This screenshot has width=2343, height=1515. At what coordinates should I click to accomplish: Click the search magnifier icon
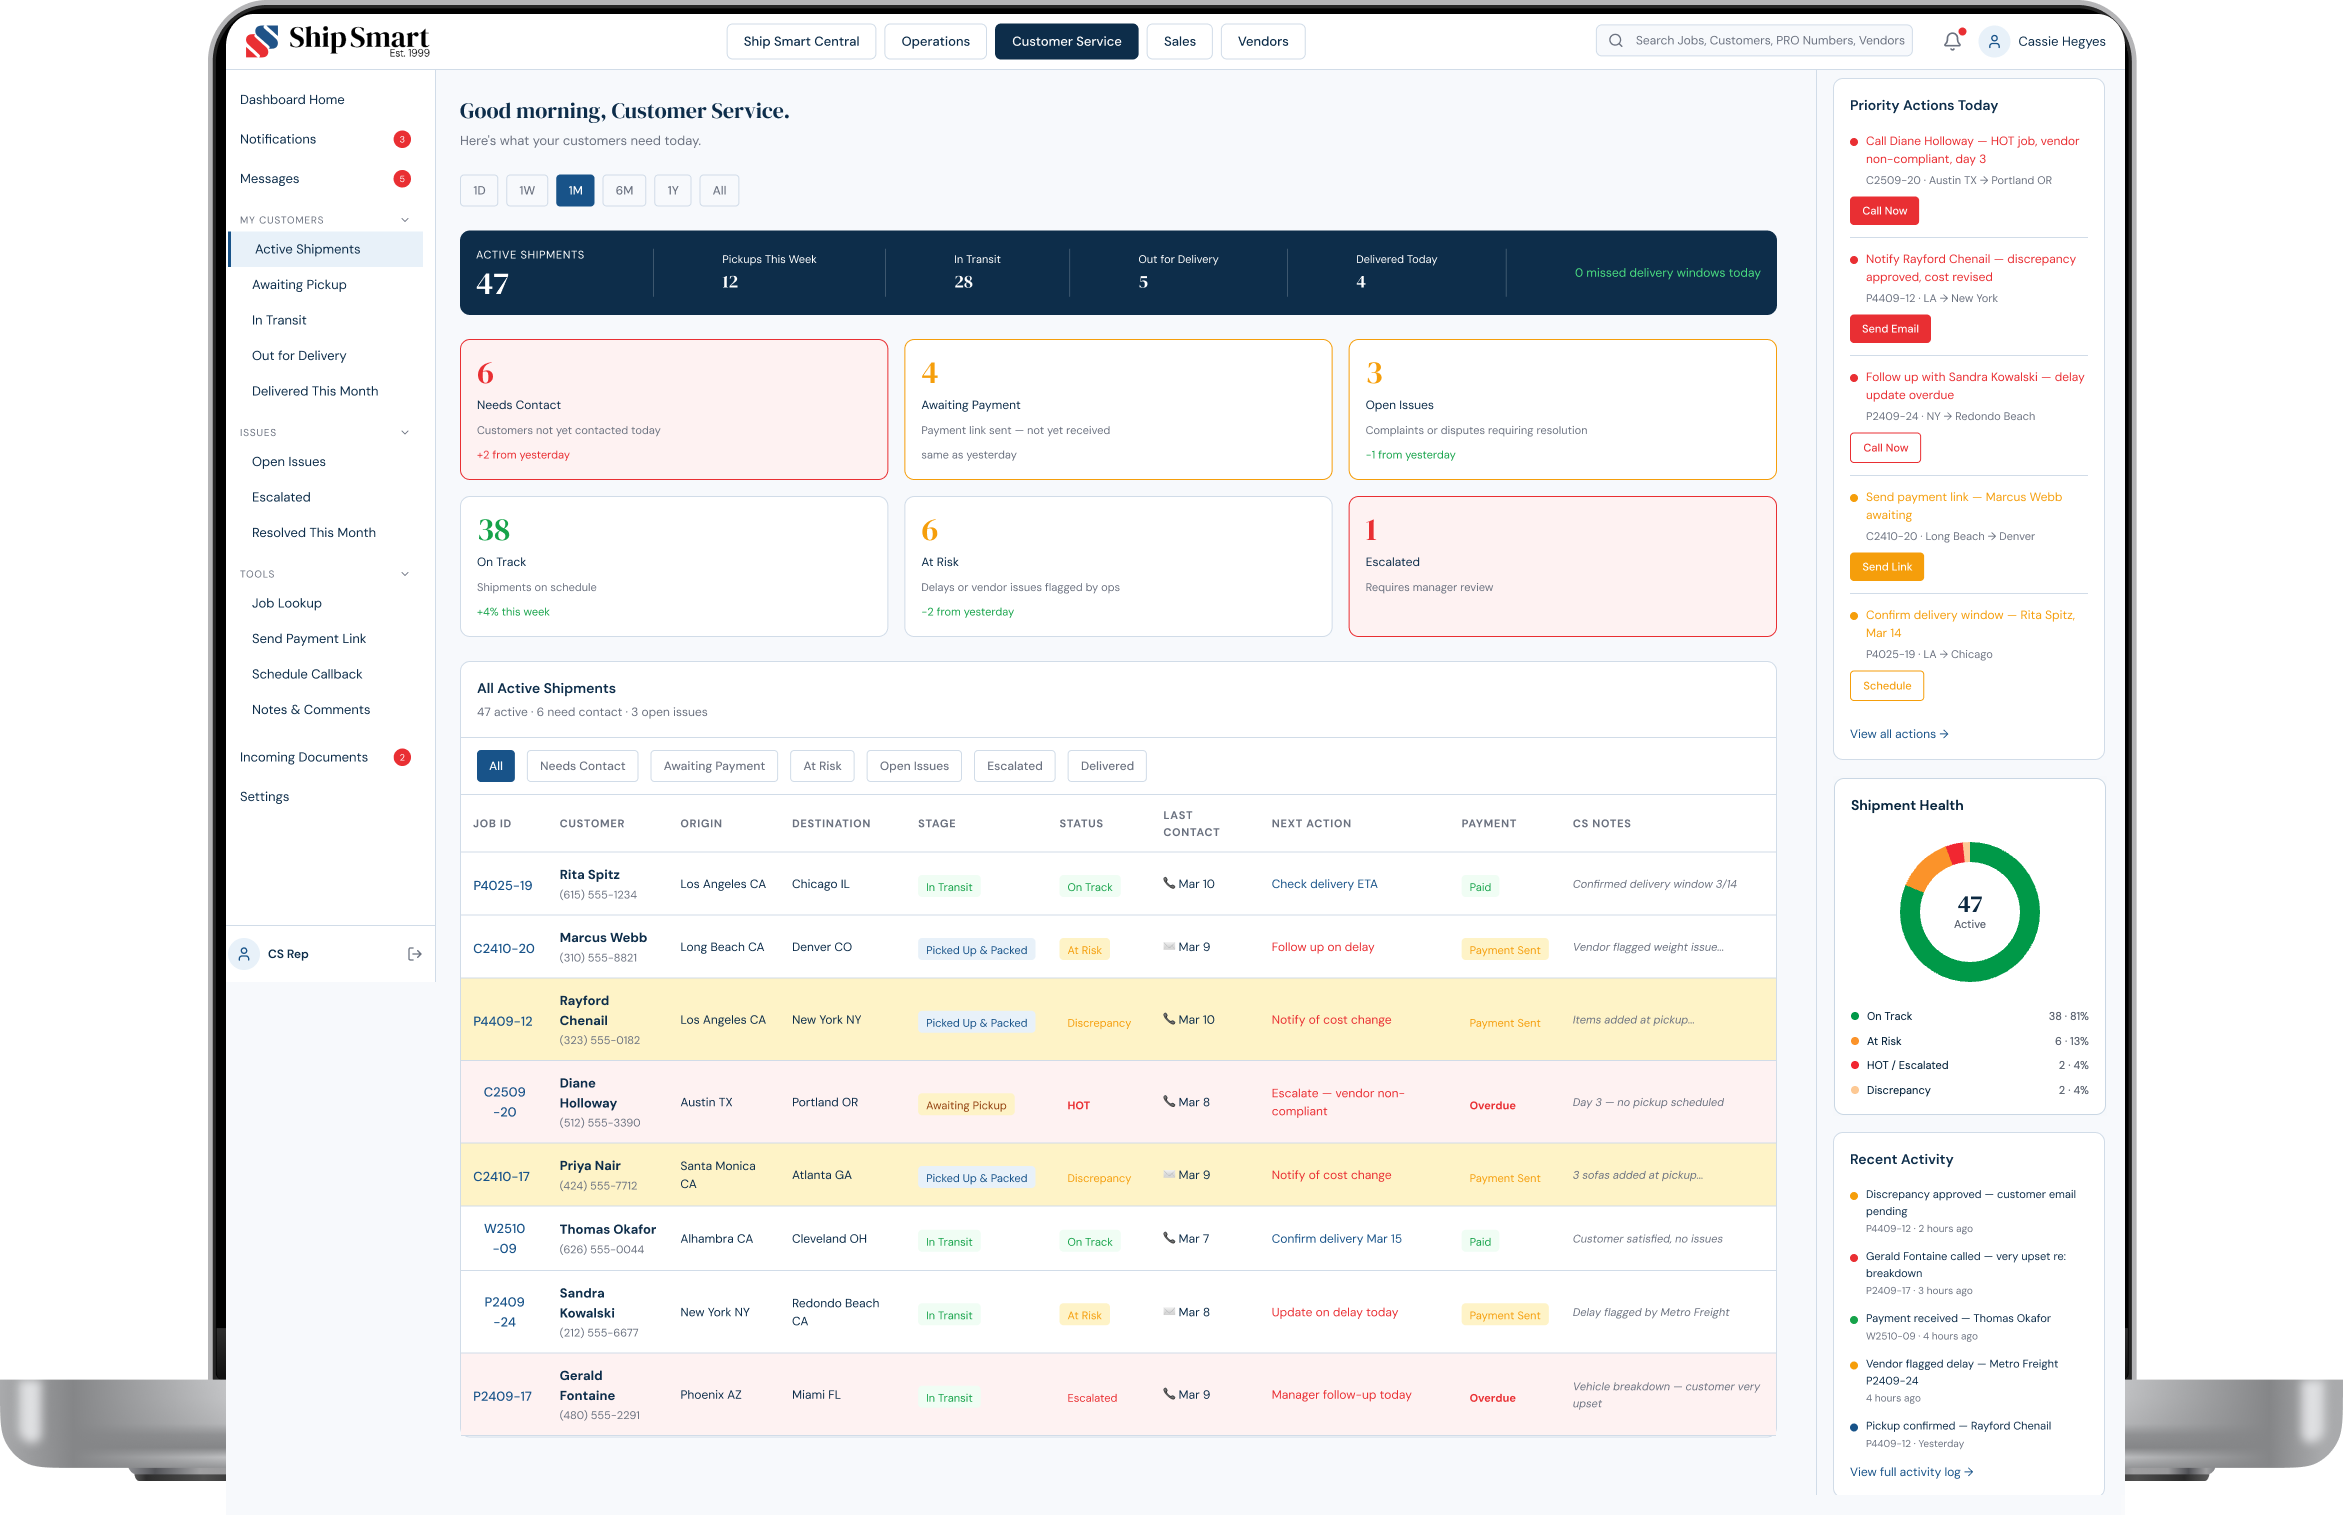1615,41
